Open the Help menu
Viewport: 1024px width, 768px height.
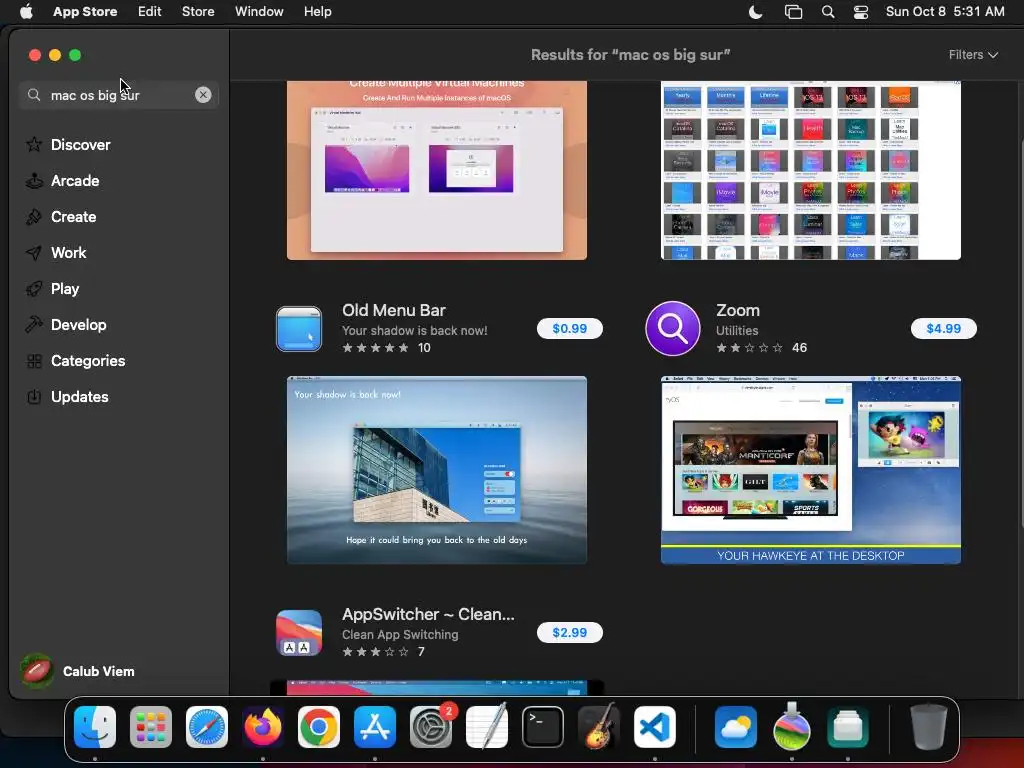317,12
